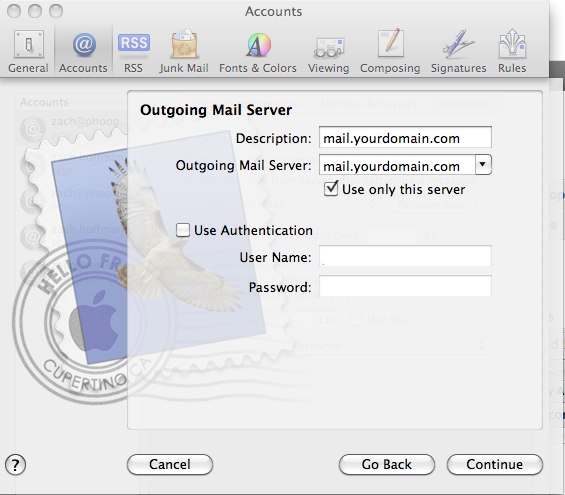This screenshot has height=495, width=565.
Task: Open Junk Mail preferences
Action: coord(184,51)
